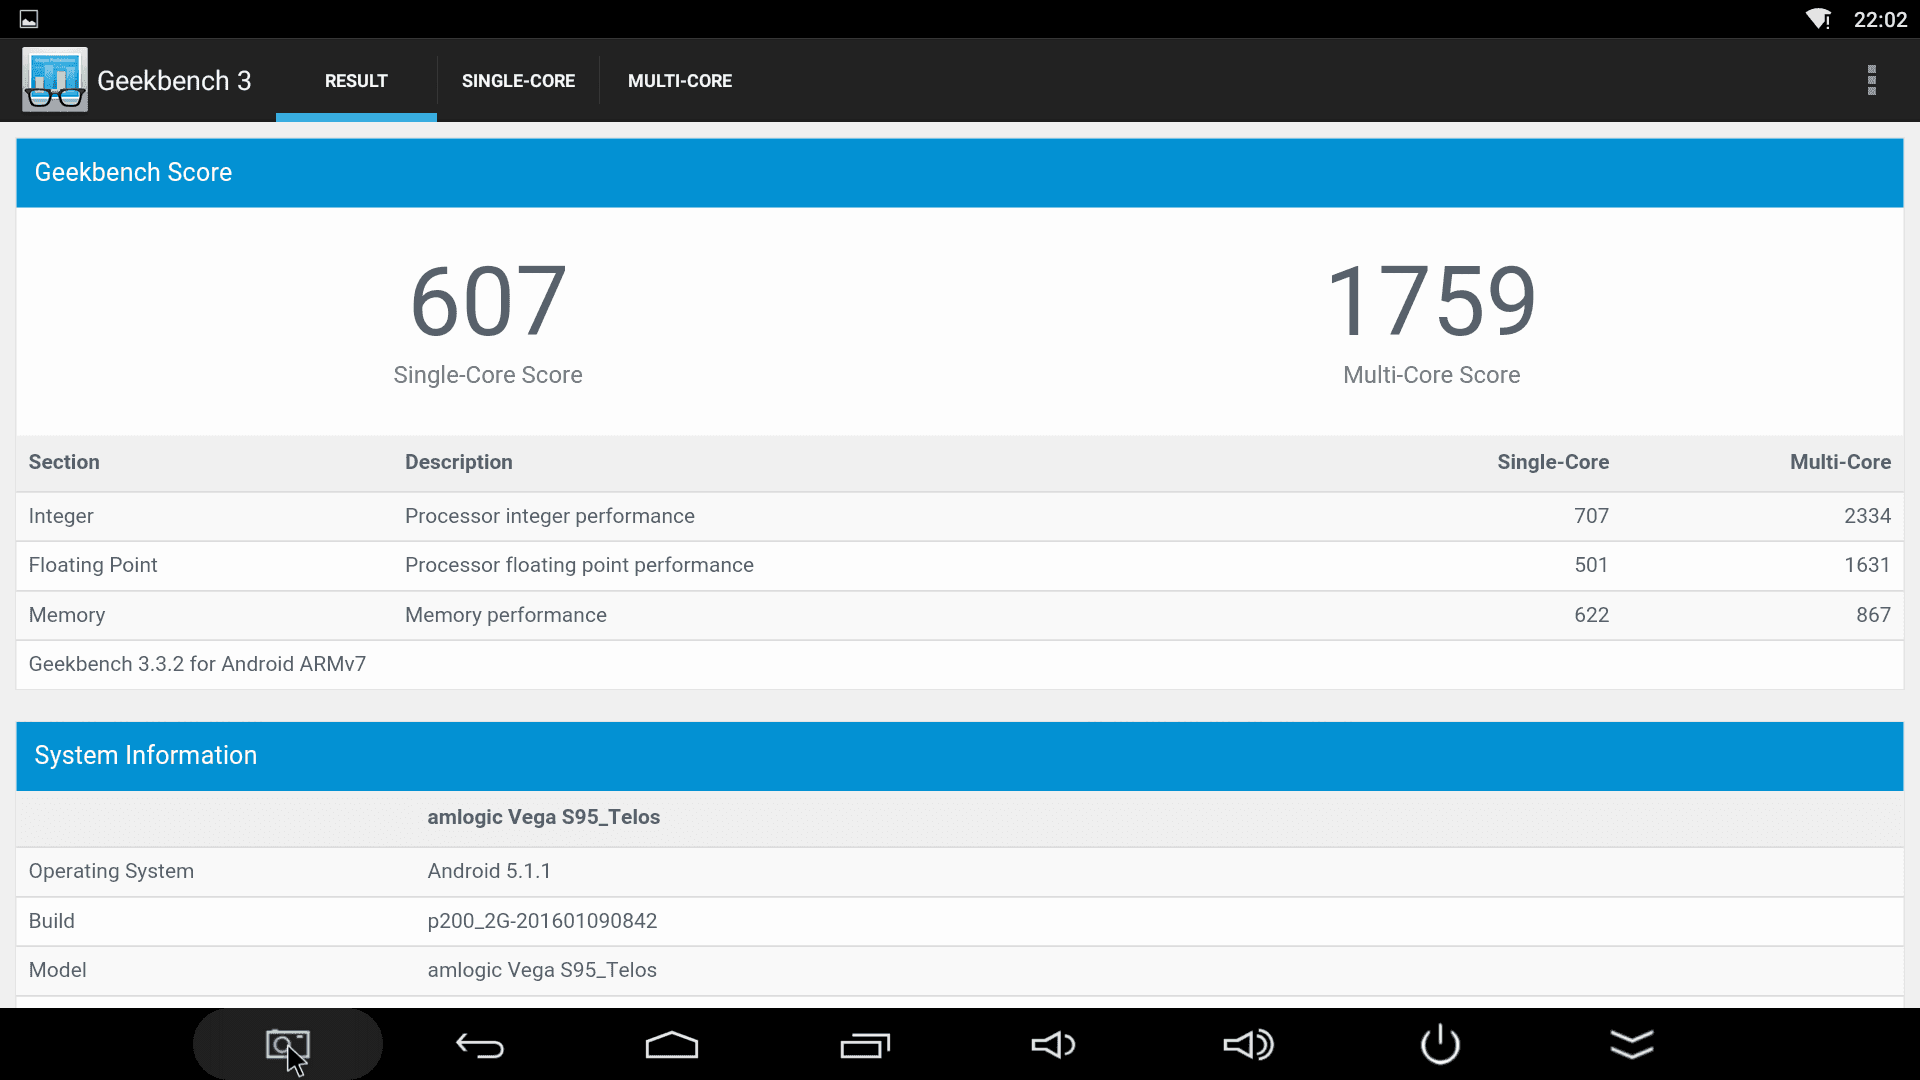Take a screenshot with the navigation bar icon
Viewport: 1920px width, 1080px height.
coord(288,1045)
